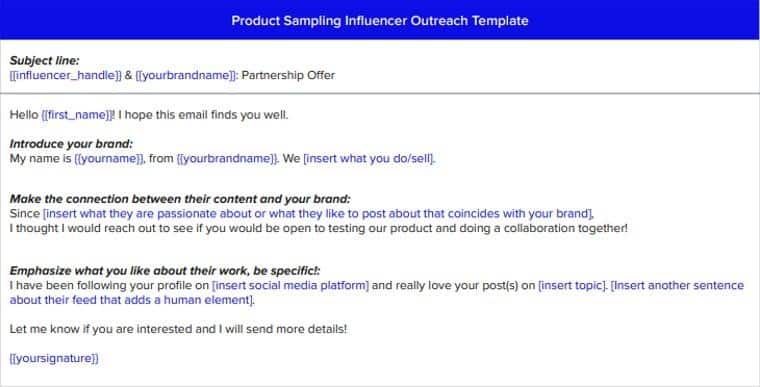
Task: Click the Let me know if interested line
Action: tap(178, 329)
